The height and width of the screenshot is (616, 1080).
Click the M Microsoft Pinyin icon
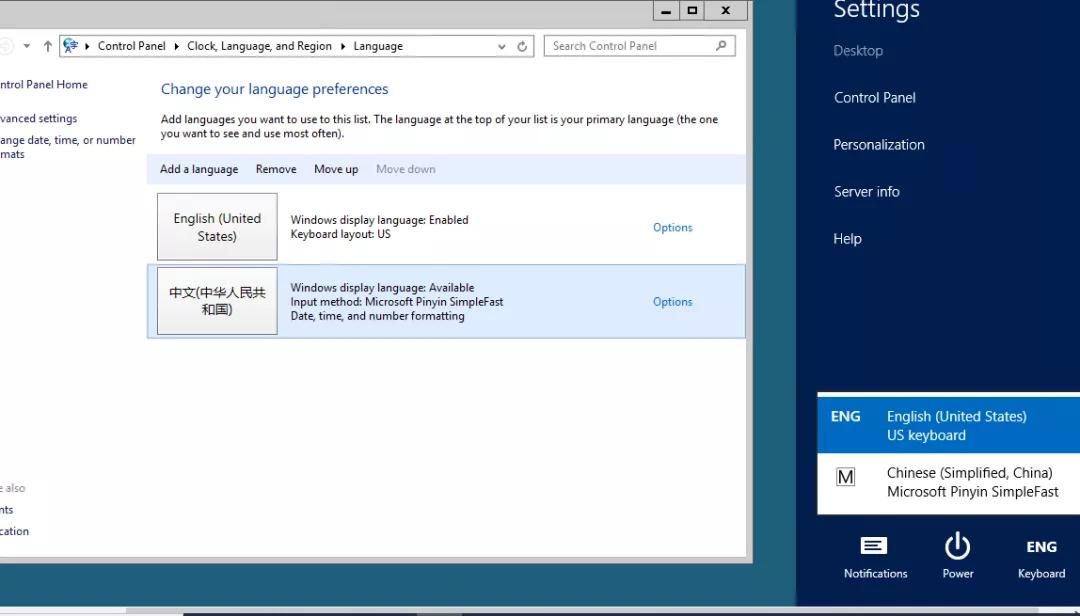pos(845,477)
